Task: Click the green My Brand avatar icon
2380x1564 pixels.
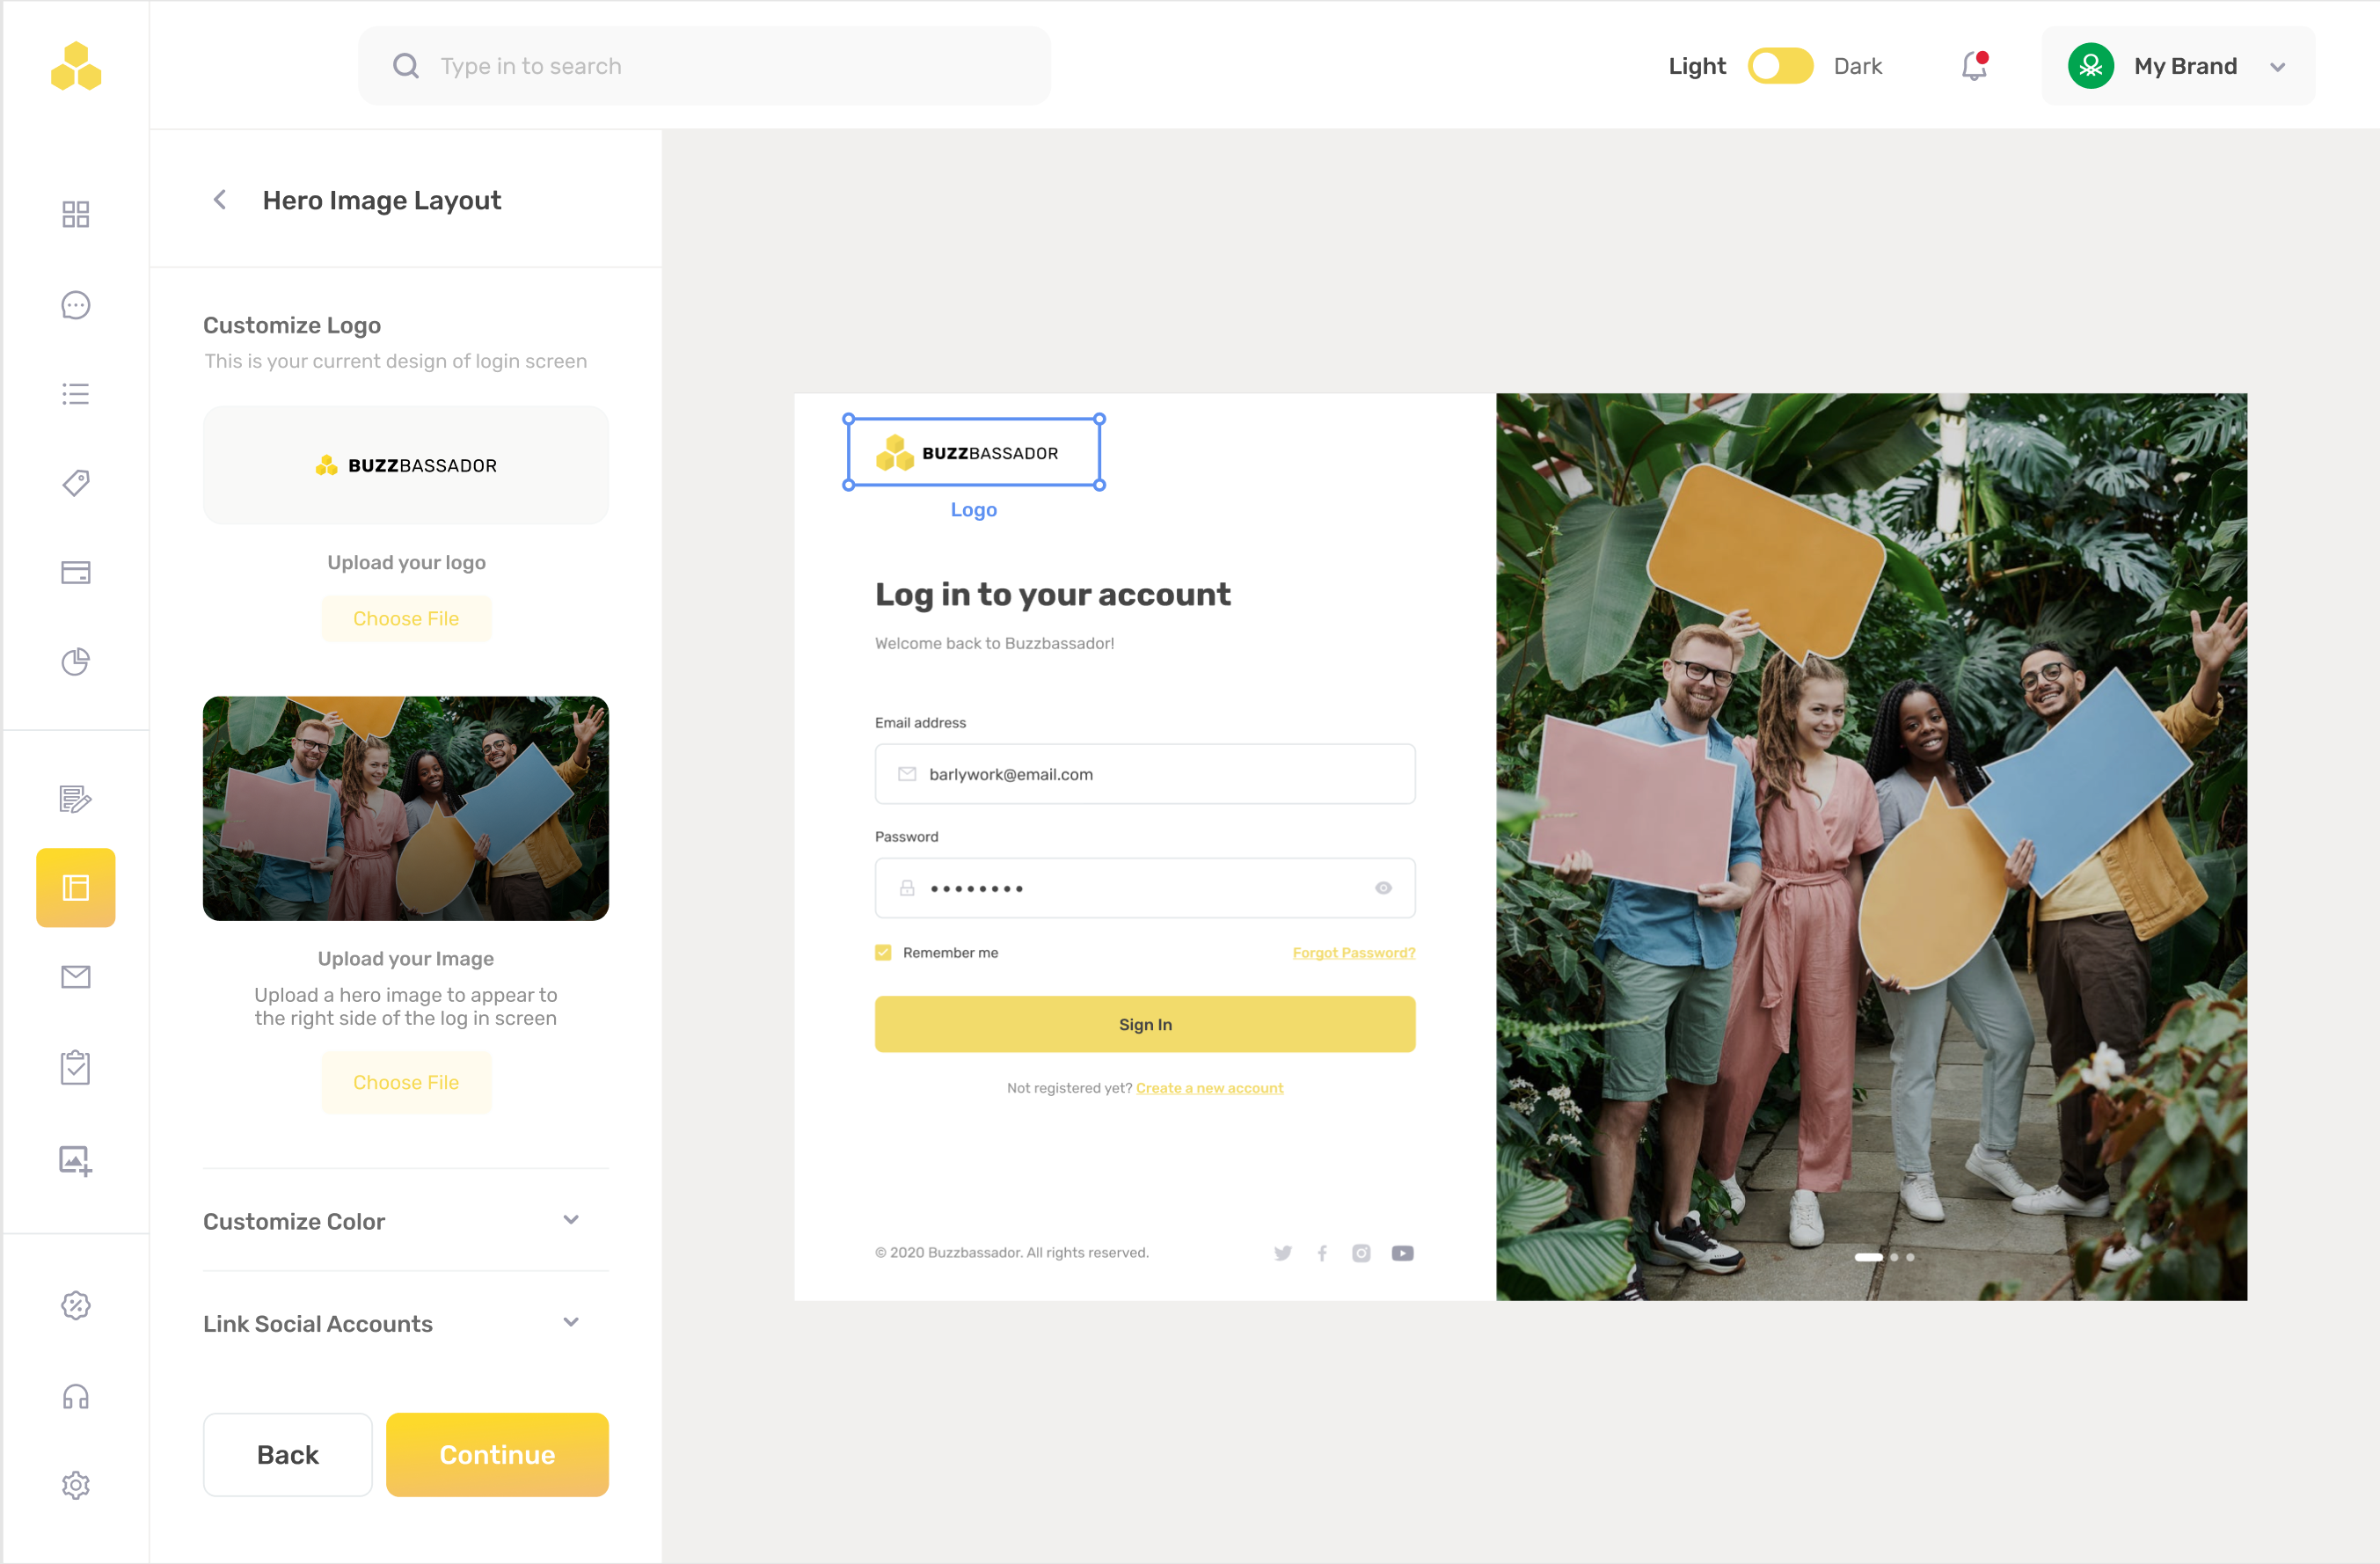Action: click(x=2091, y=66)
